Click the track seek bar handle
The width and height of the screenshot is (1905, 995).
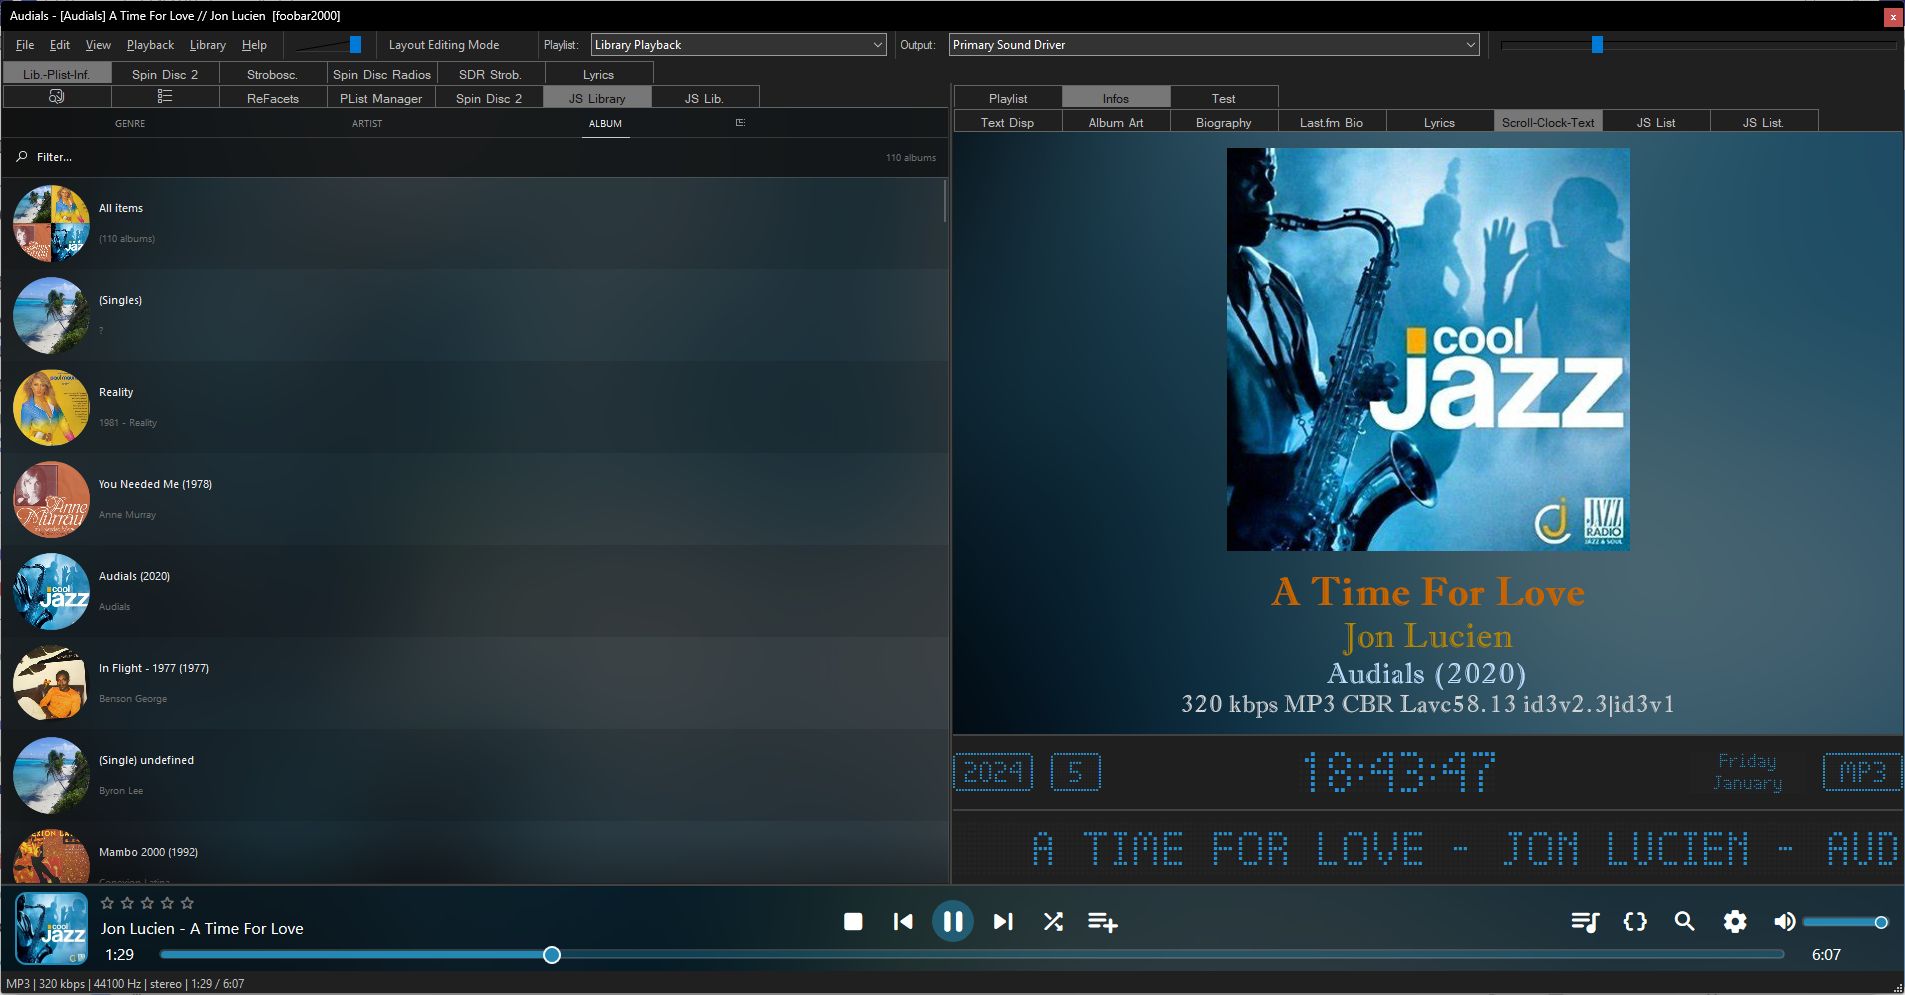[x=552, y=955]
